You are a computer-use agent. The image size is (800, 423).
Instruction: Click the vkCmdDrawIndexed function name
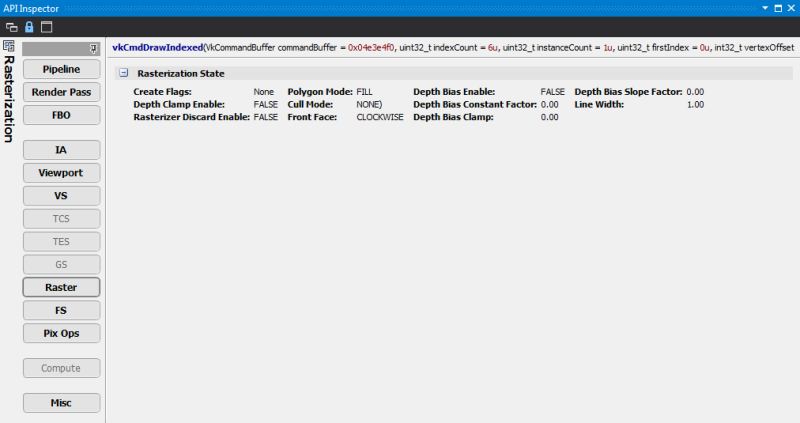coord(157,47)
